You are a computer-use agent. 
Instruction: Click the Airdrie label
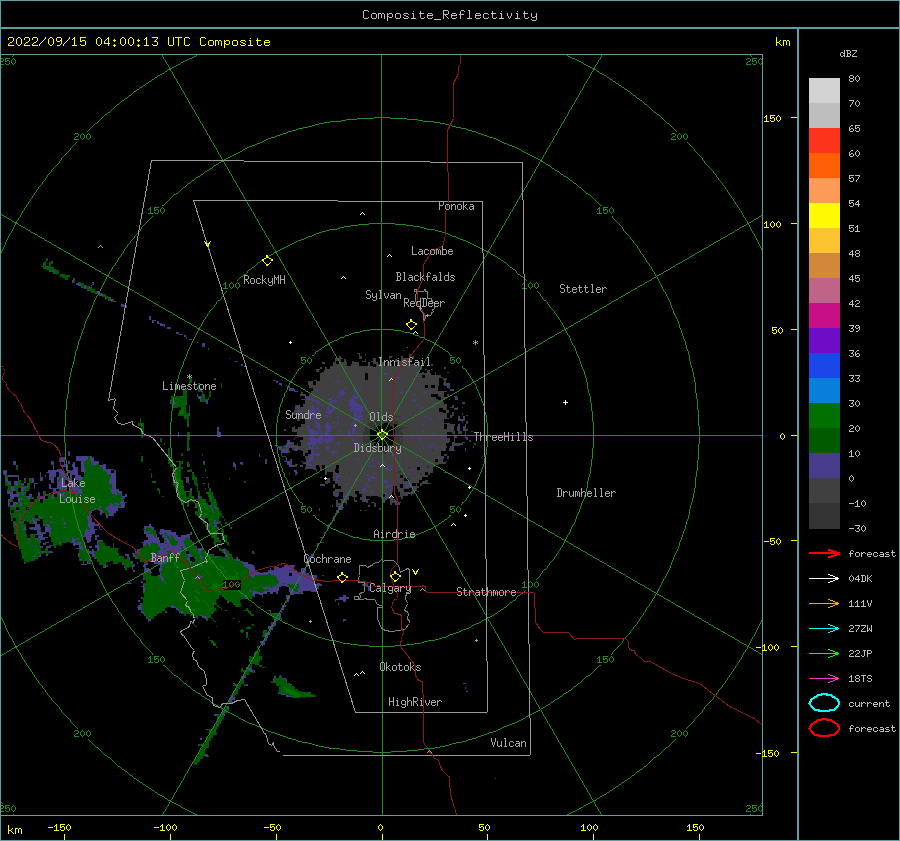click(x=394, y=534)
